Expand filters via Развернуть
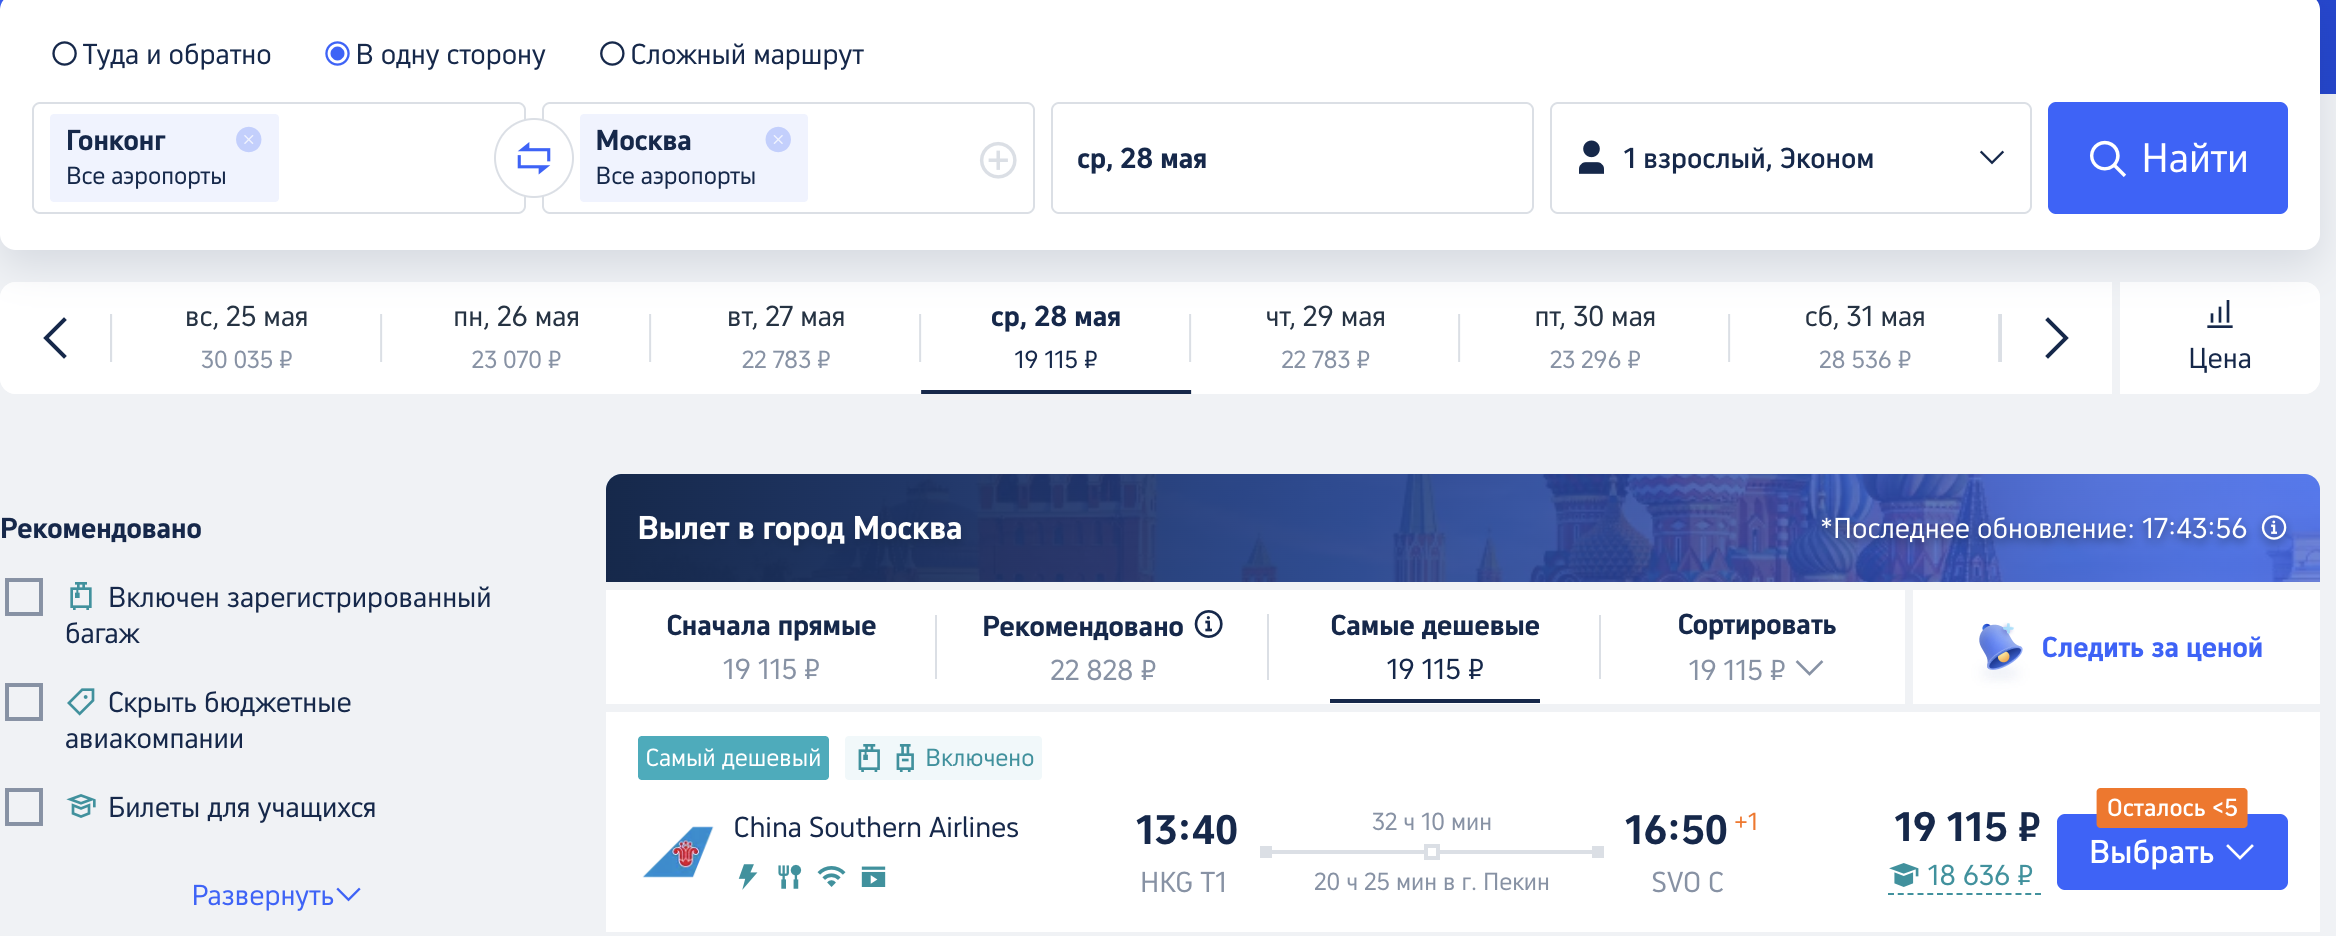 pyautogui.click(x=276, y=895)
